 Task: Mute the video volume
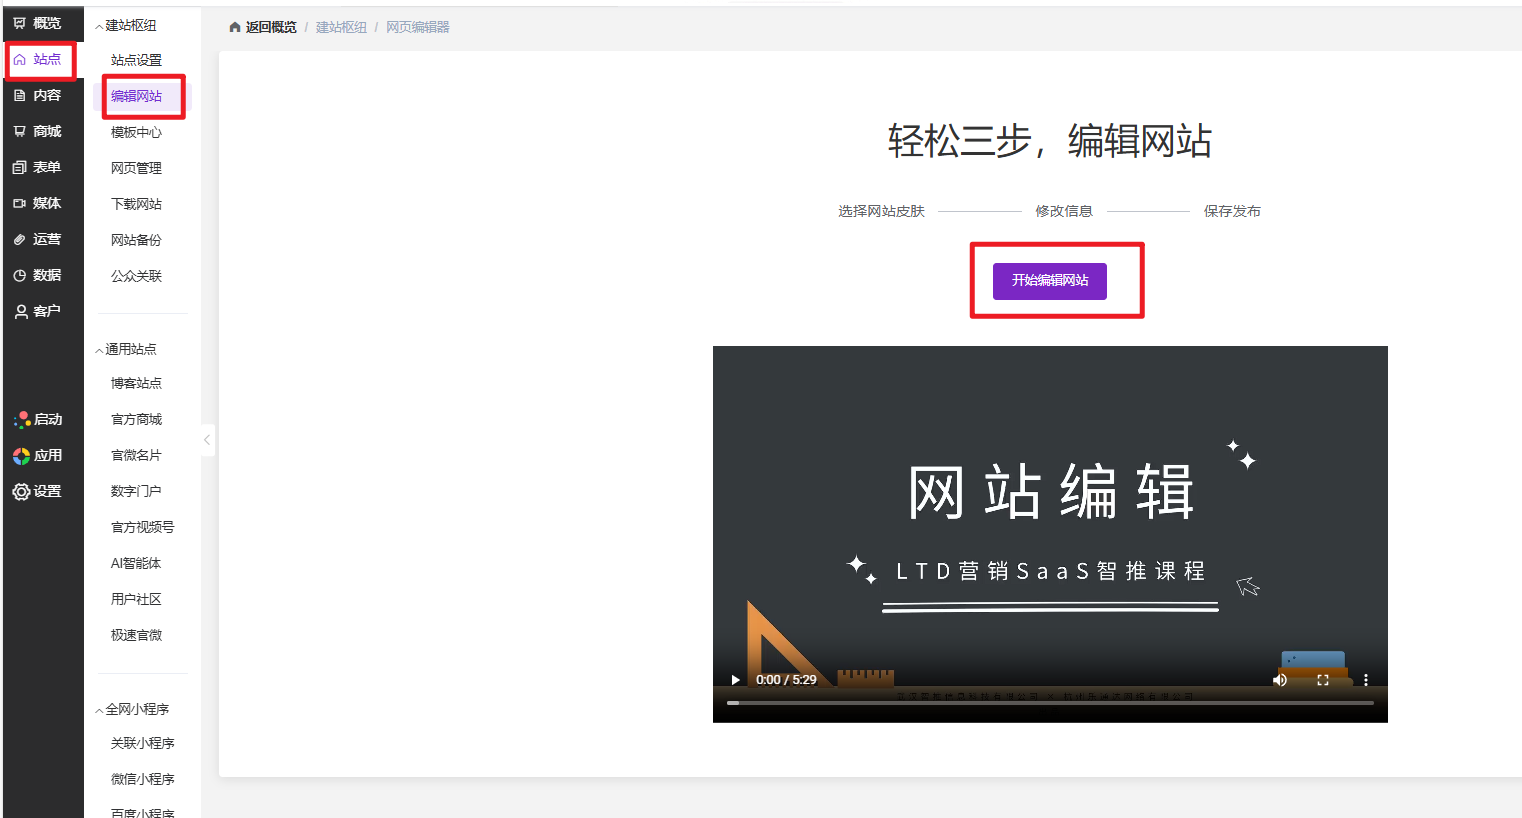pos(1279,680)
